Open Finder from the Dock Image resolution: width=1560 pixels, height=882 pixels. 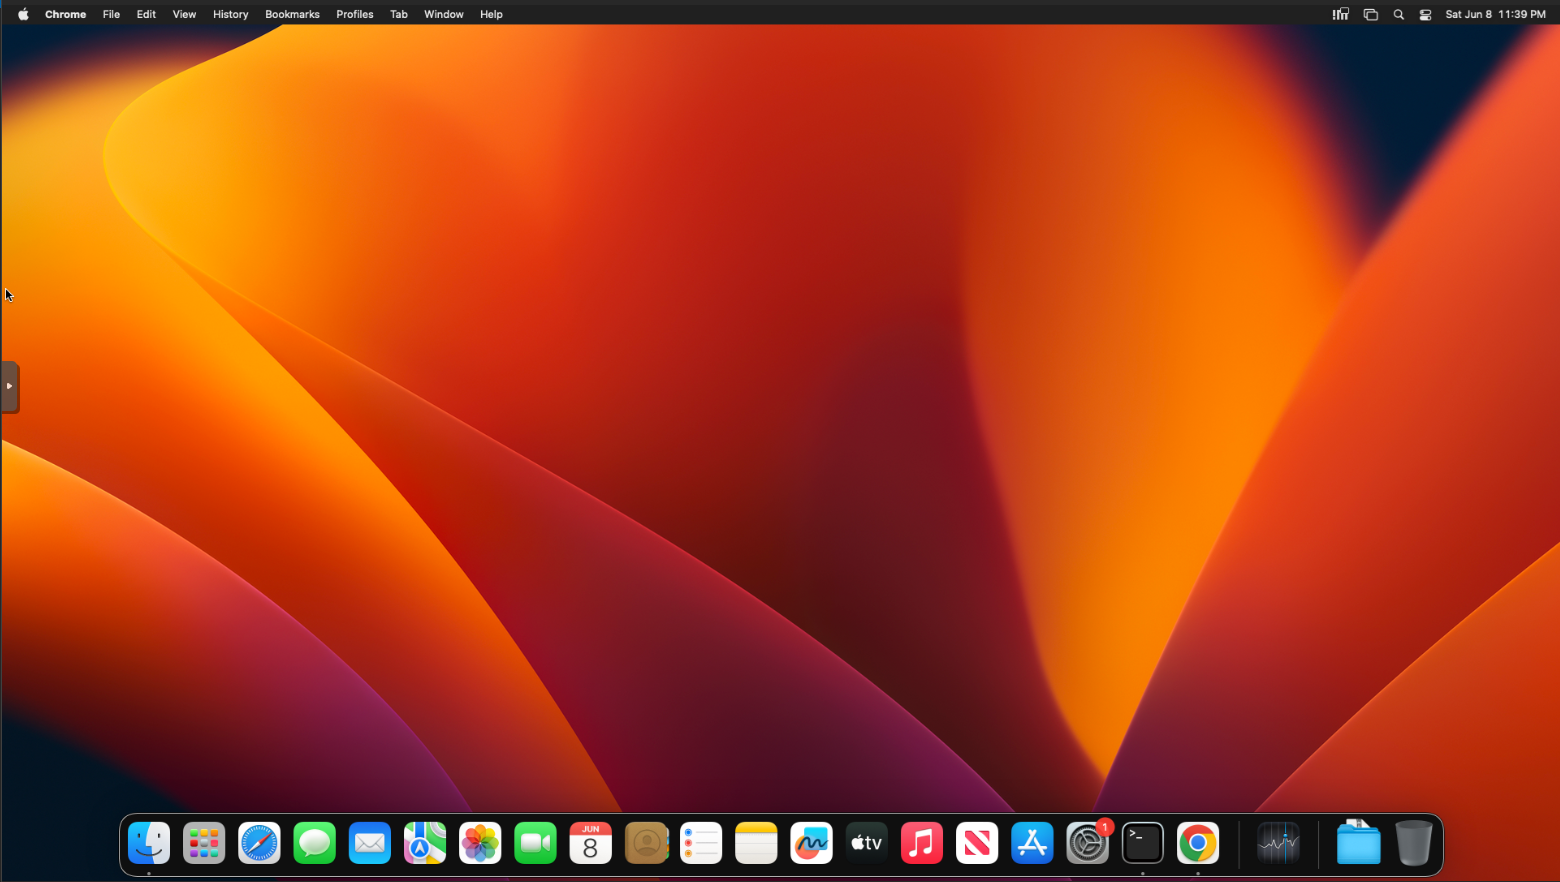[x=149, y=843]
